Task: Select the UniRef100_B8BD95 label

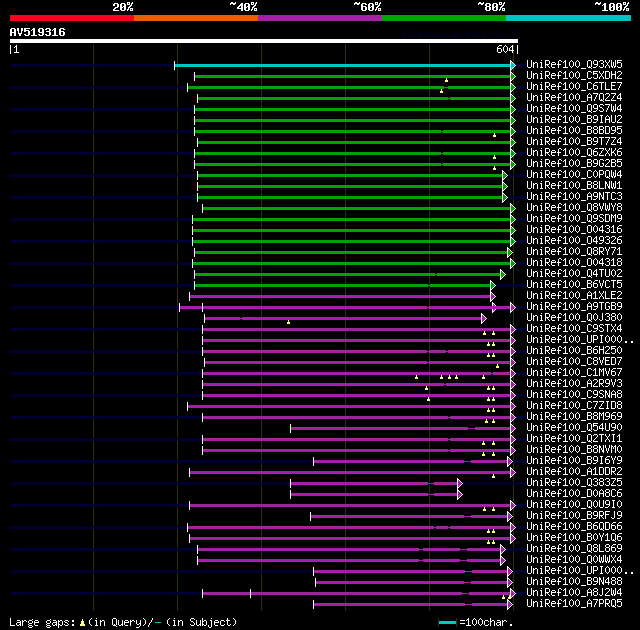Action: click(574, 131)
